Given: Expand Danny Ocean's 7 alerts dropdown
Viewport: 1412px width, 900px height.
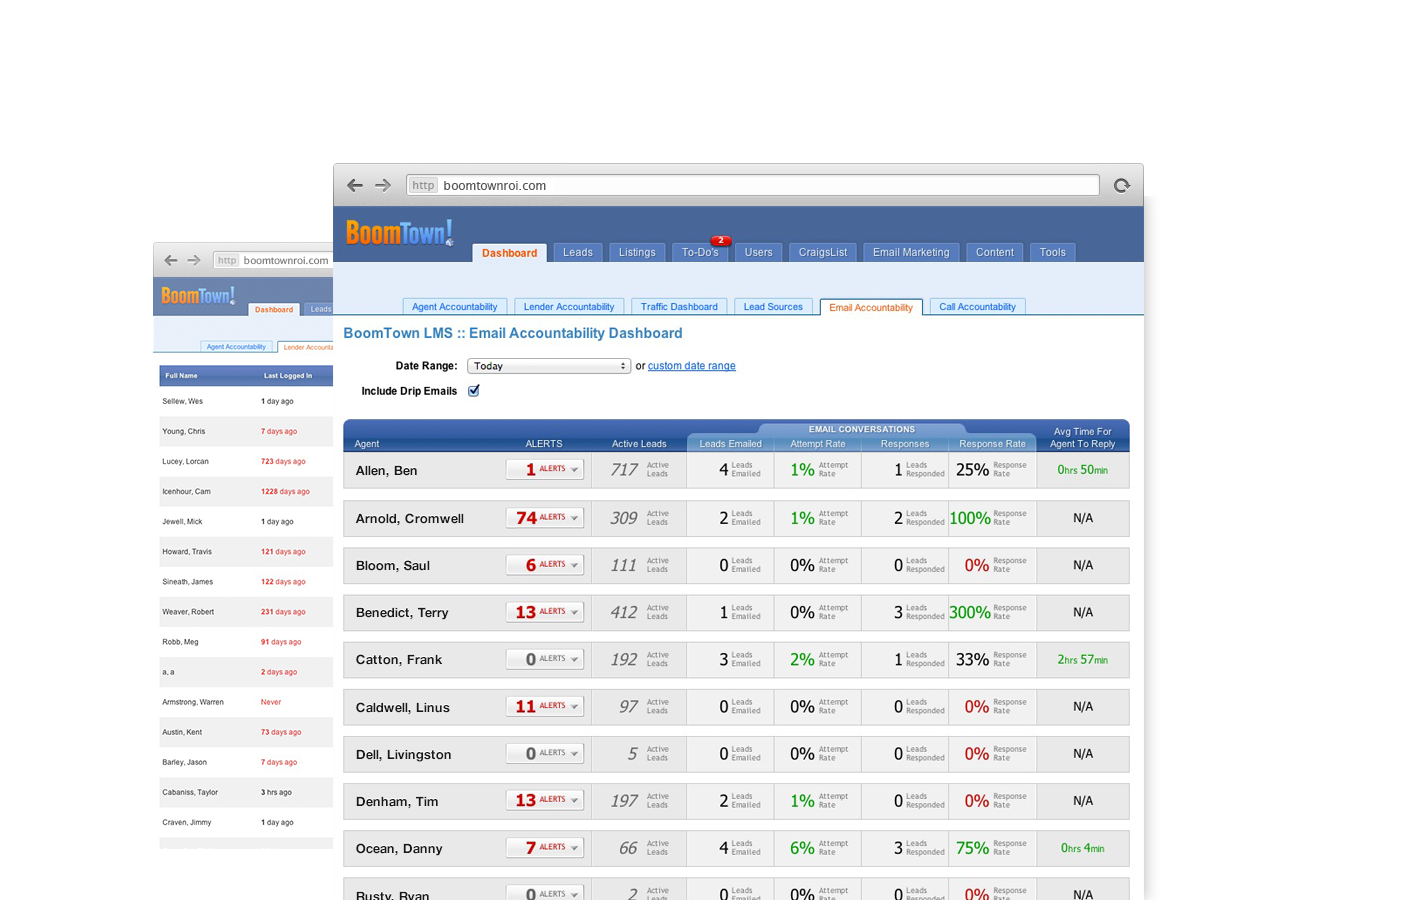Looking at the screenshot, I should click(x=544, y=847).
